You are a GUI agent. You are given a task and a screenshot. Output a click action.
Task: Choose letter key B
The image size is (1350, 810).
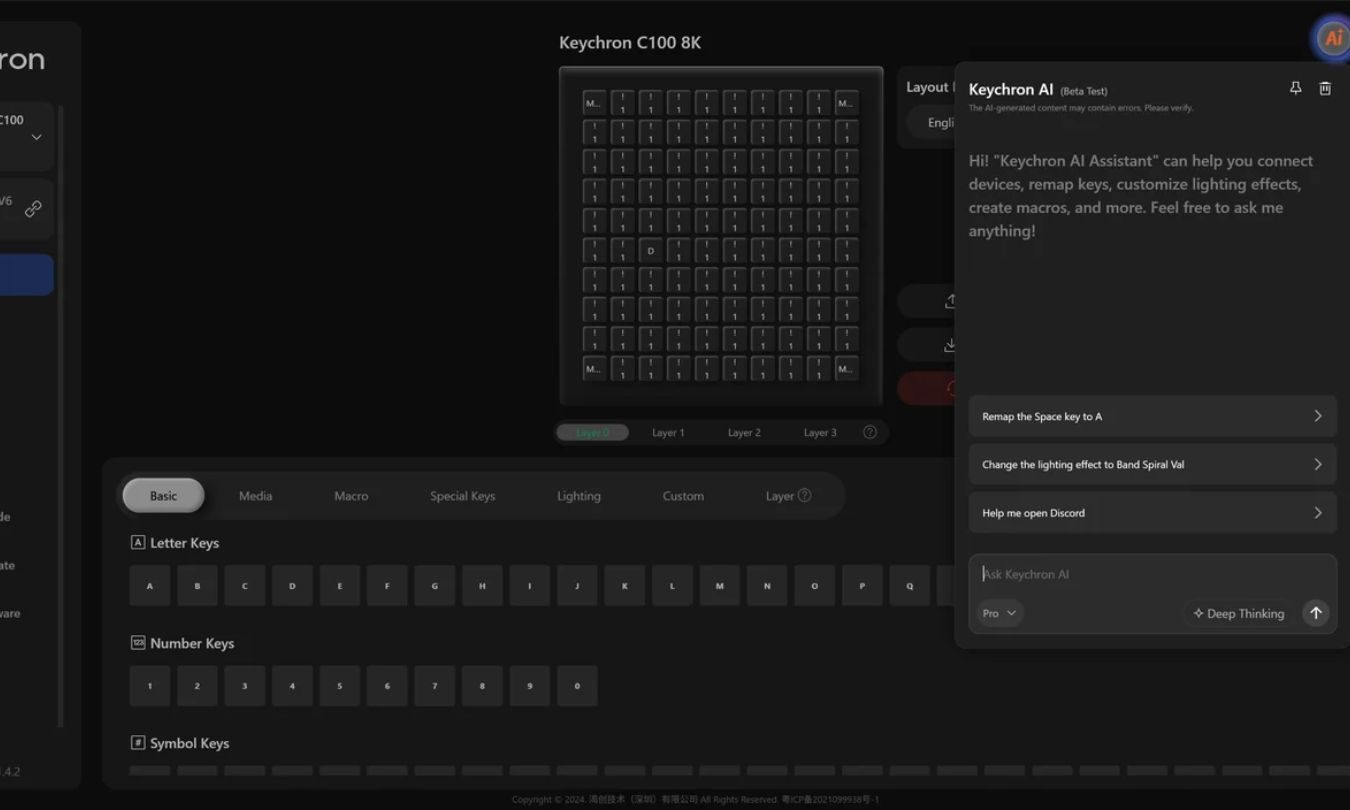pos(197,586)
